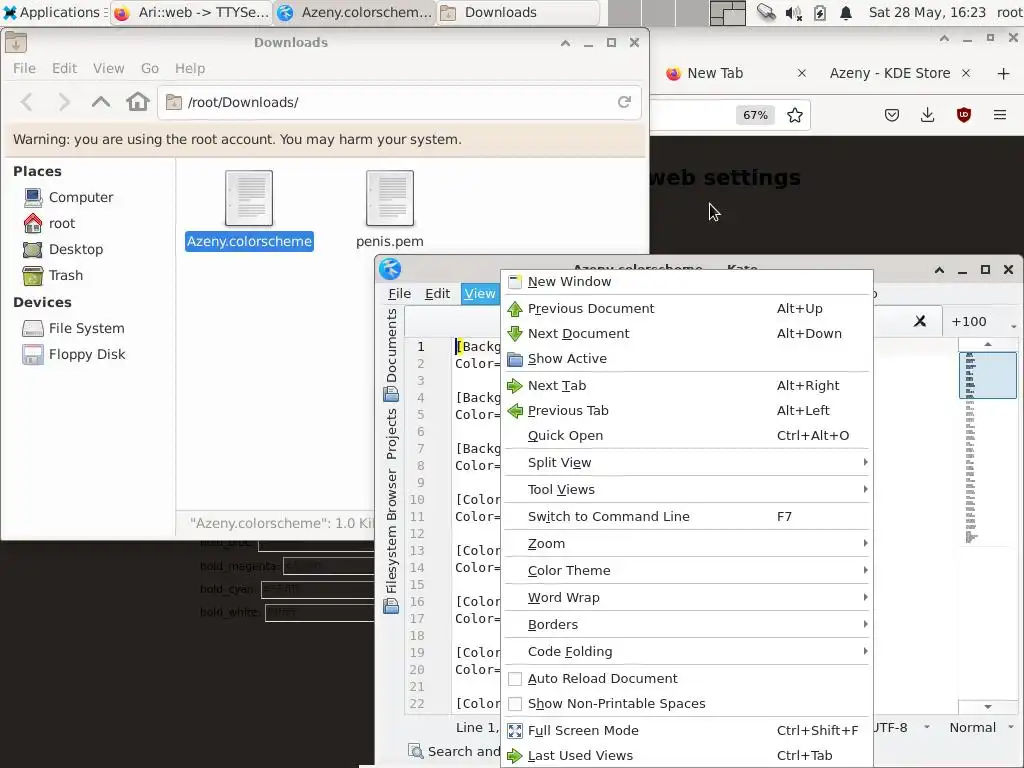Choose New Window from View menu
This screenshot has height=768, width=1024.
(687, 281)
